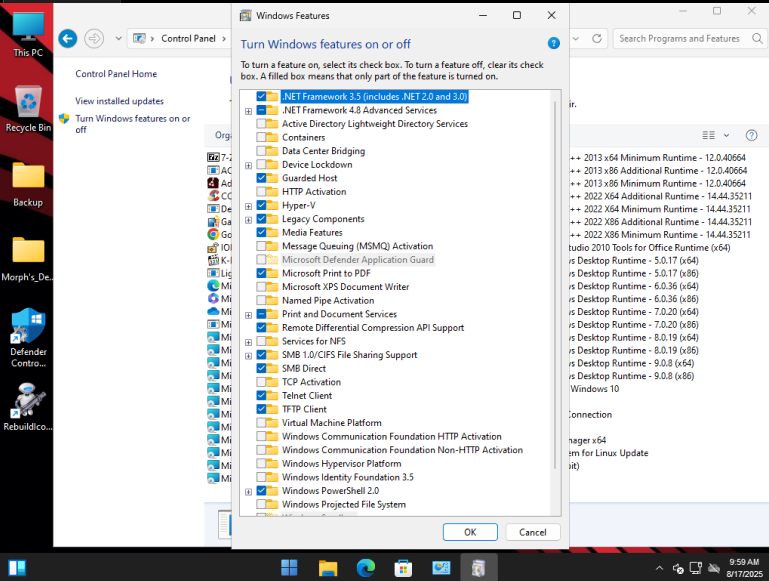769x581 pixels.
Task: Click the Google Chrome icon in program list
Action: [213, 234]
